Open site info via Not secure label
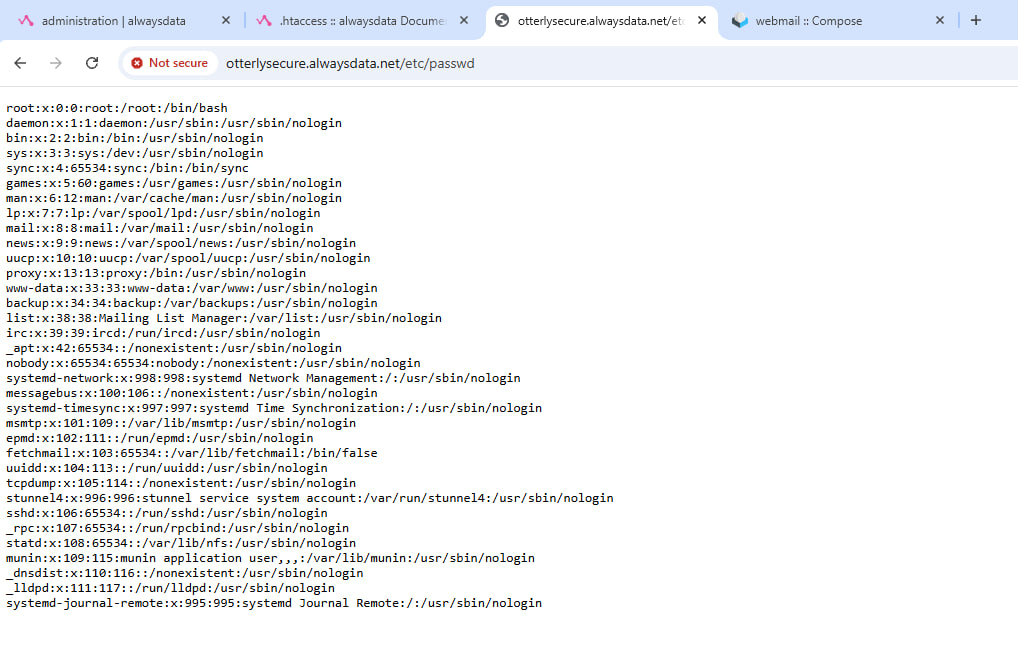Screen dimensions: 1018x663 click(177, 63)
